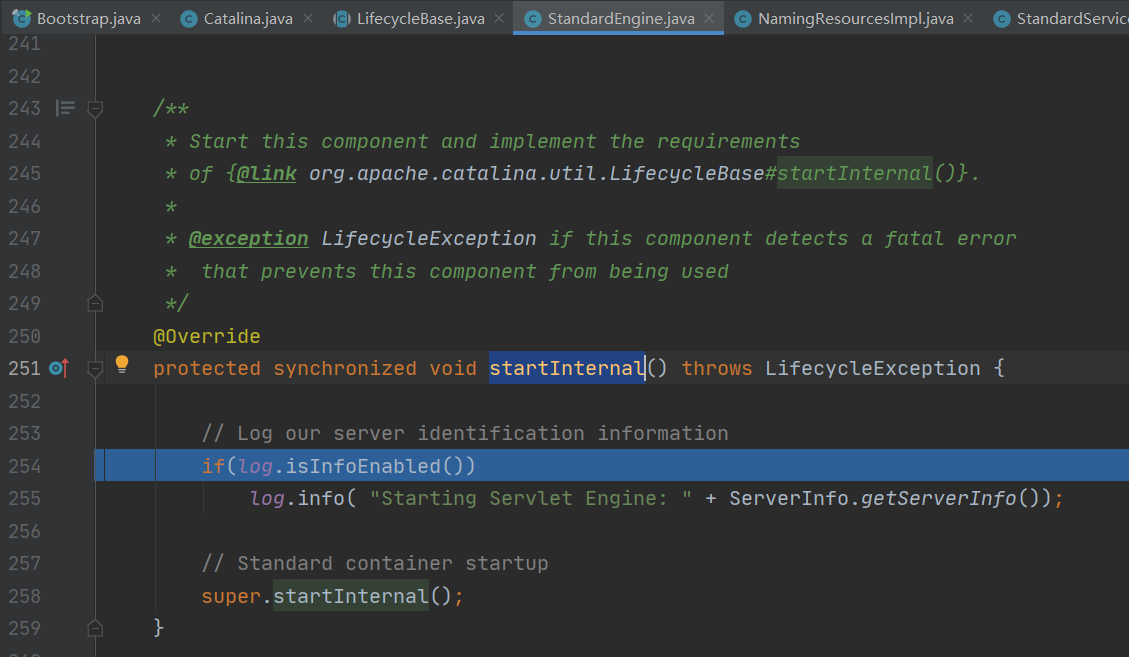1129x657 pixels.
Task: Click line number 258 in the gutter
Action: (x=24, y=596)
